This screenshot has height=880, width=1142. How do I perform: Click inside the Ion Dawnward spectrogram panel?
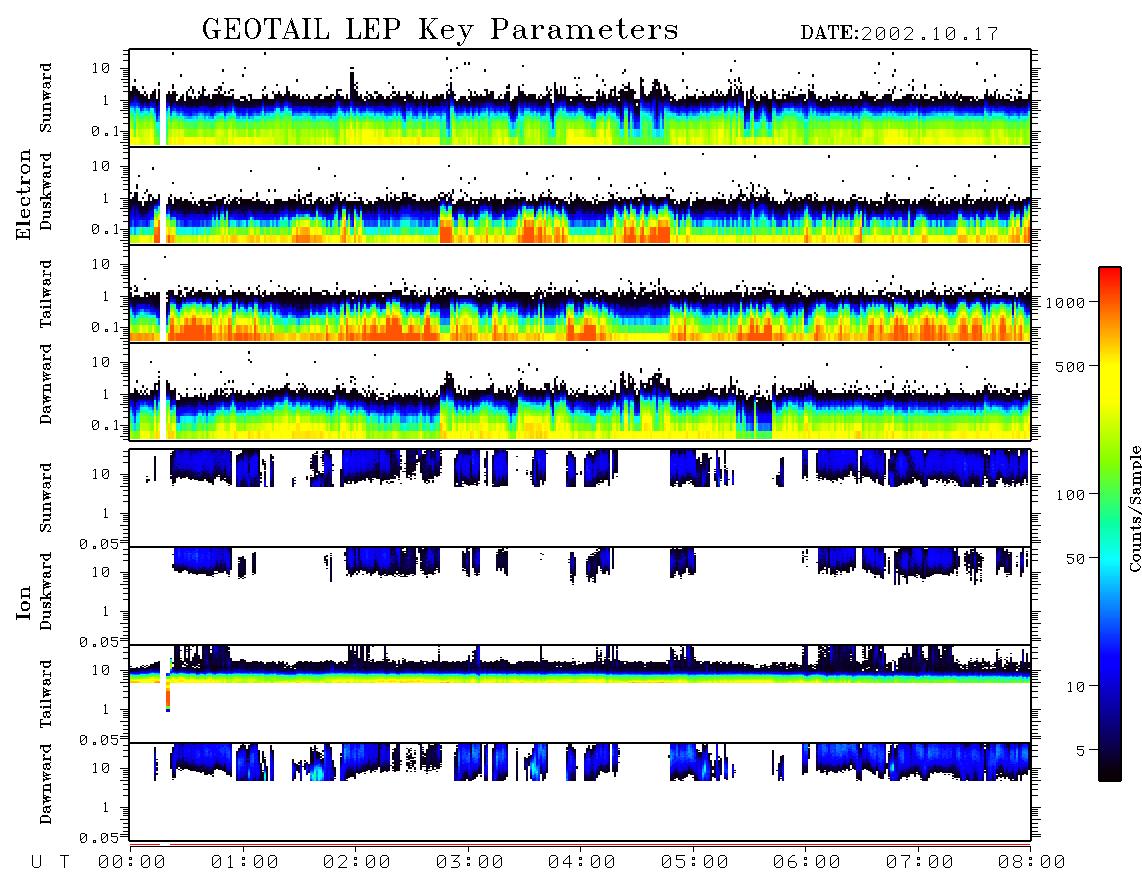pyautogui.click(x=580, y=792)
